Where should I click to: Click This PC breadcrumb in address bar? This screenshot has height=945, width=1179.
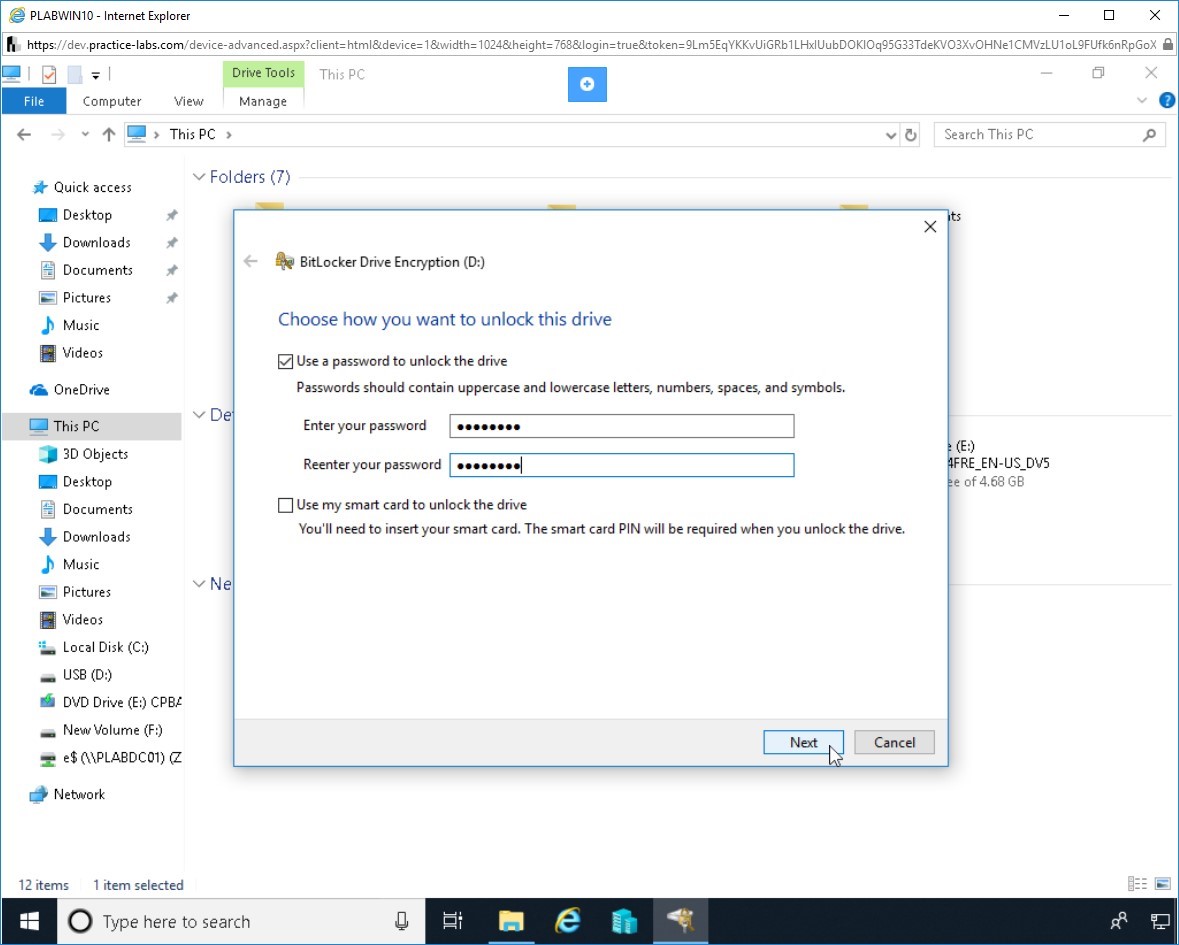tap(192, 135)
